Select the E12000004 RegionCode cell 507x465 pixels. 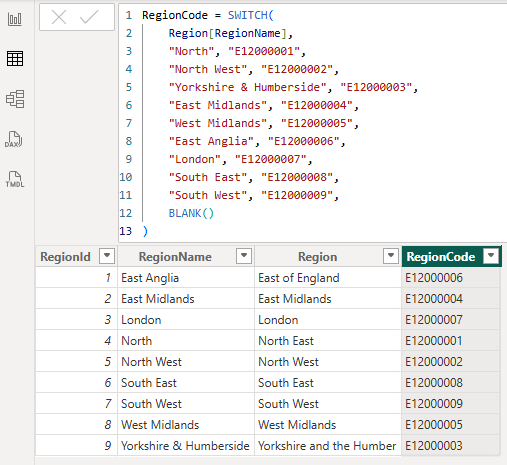pyautogui.click(x=451, y=299)
